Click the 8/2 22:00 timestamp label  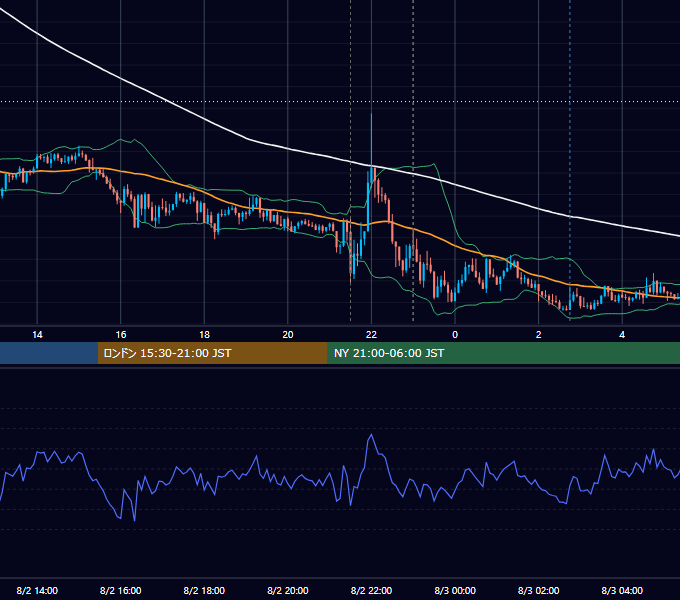(x=371, y=590)
